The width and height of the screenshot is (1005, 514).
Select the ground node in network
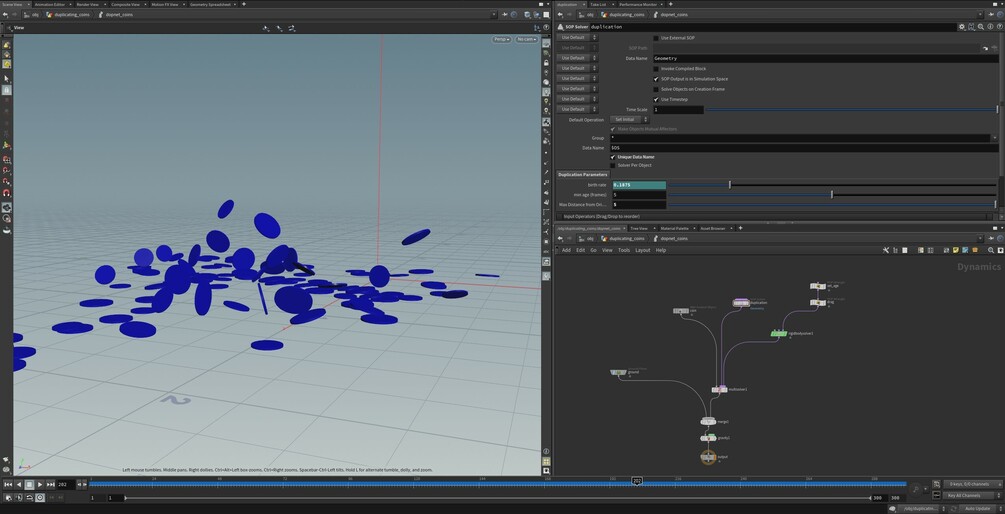point(618,372)
